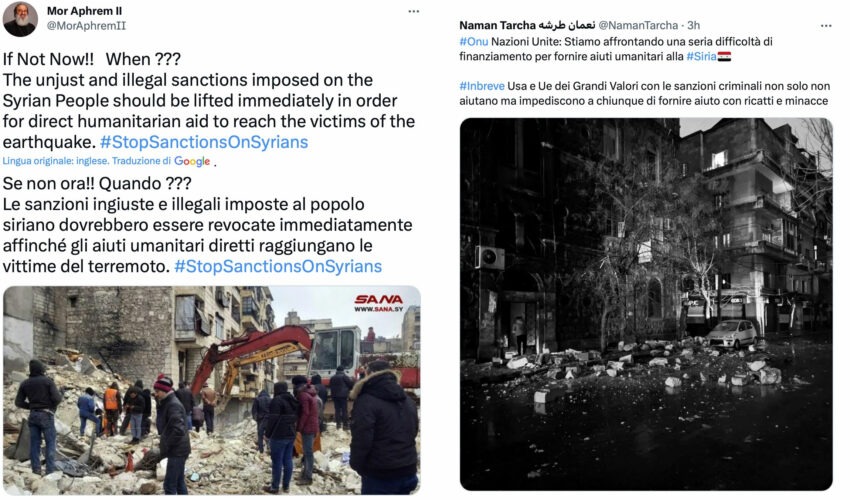Click the Syrian flag emoji
The height and width of the screenshot is (500, 850).
pyautogui.click(x=724, y=56)
